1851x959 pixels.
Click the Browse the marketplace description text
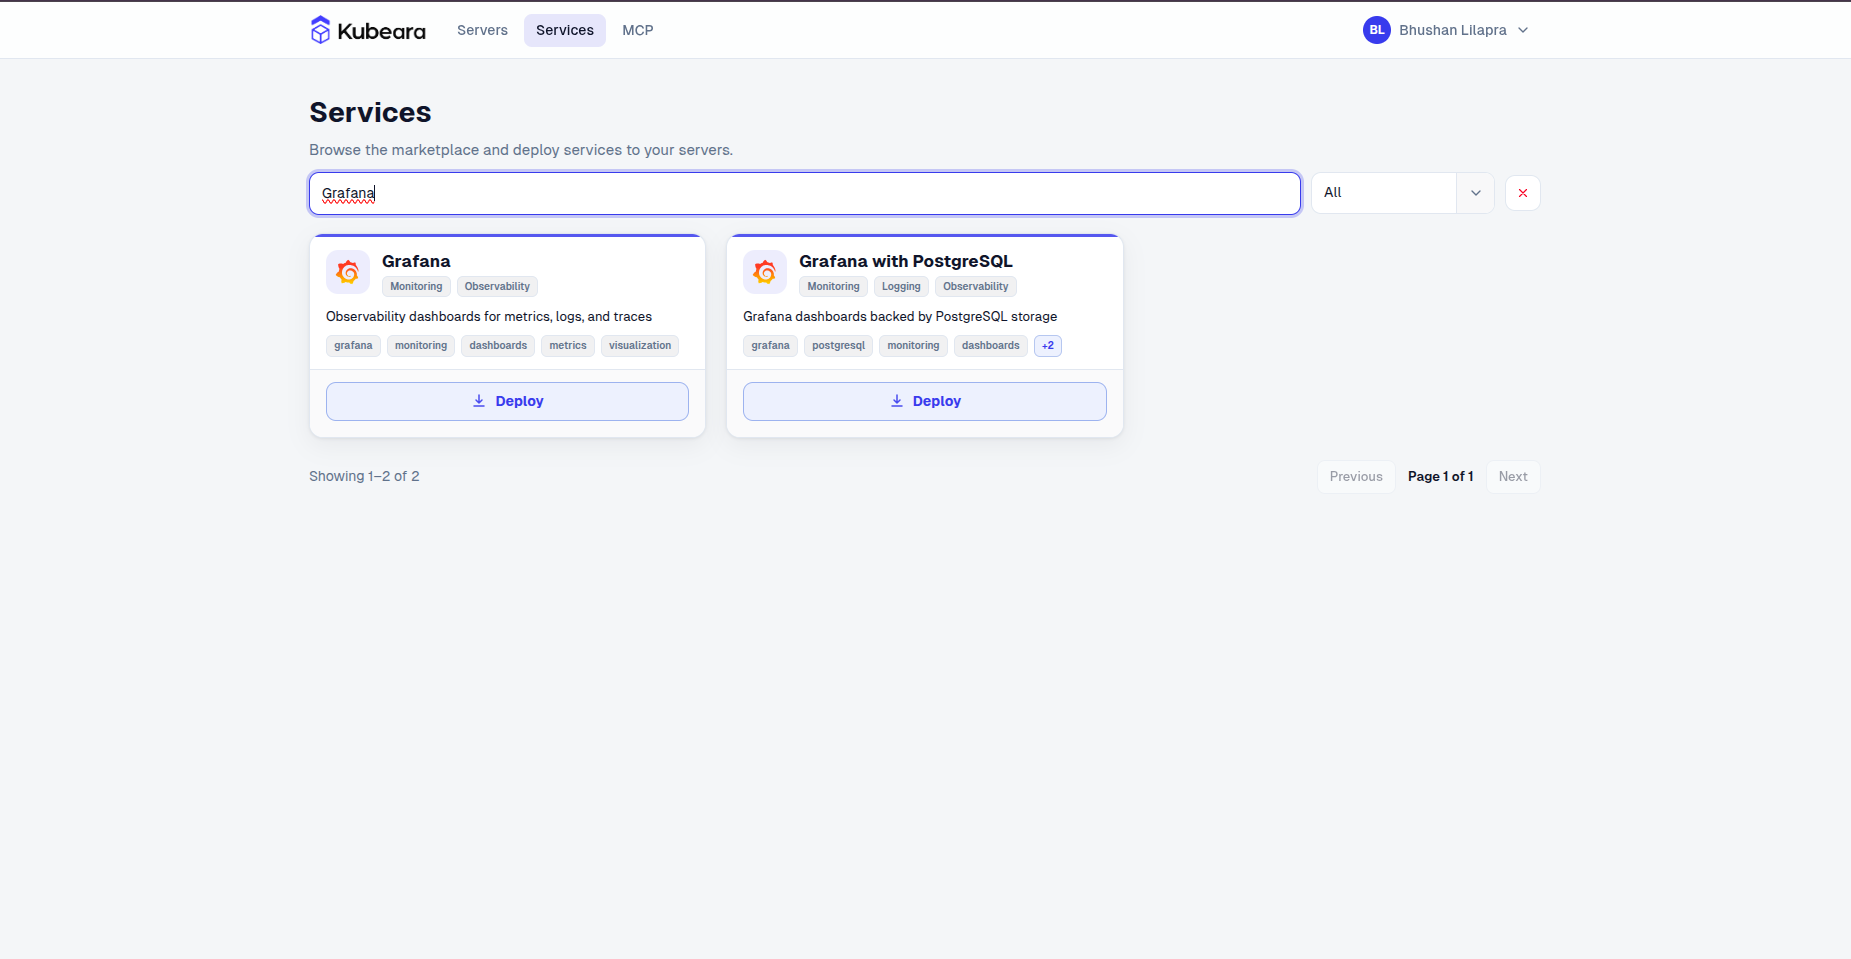(521, 150)
